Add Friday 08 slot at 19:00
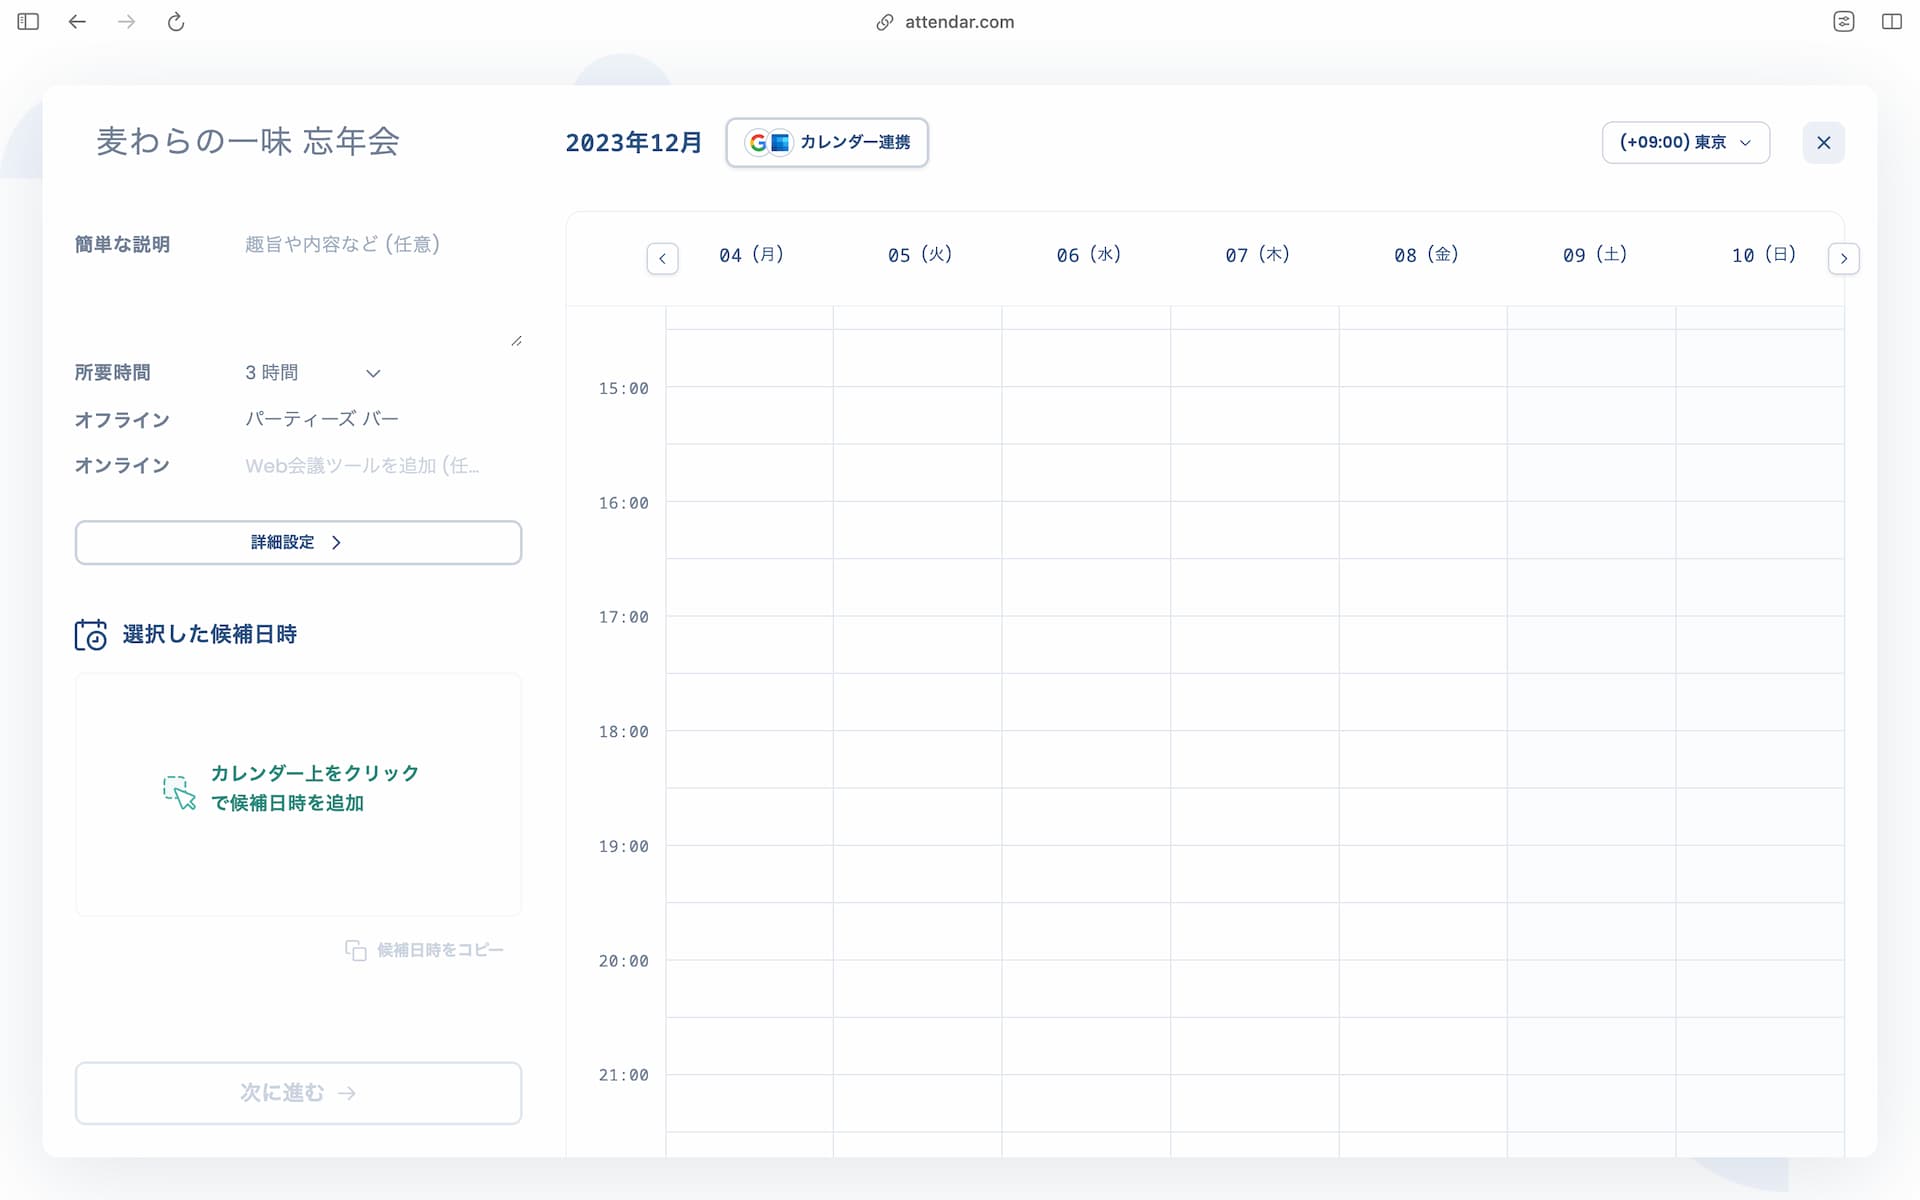This screenshot has width=1920, height=1200. pyautogui.click(x=1423, y=874)
